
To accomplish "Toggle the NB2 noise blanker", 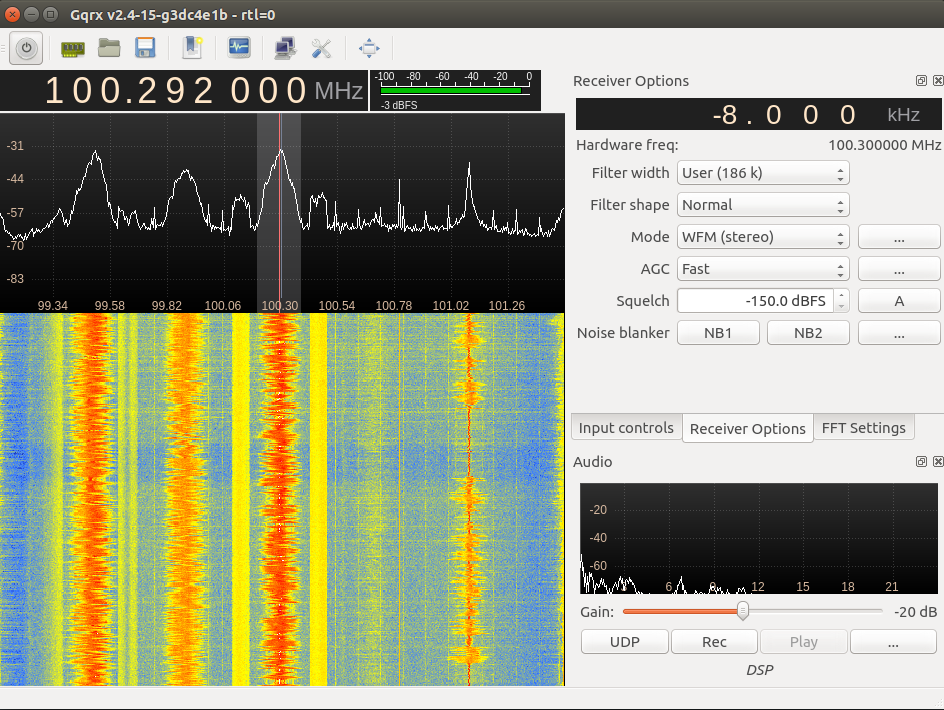I will coord(808,332).
